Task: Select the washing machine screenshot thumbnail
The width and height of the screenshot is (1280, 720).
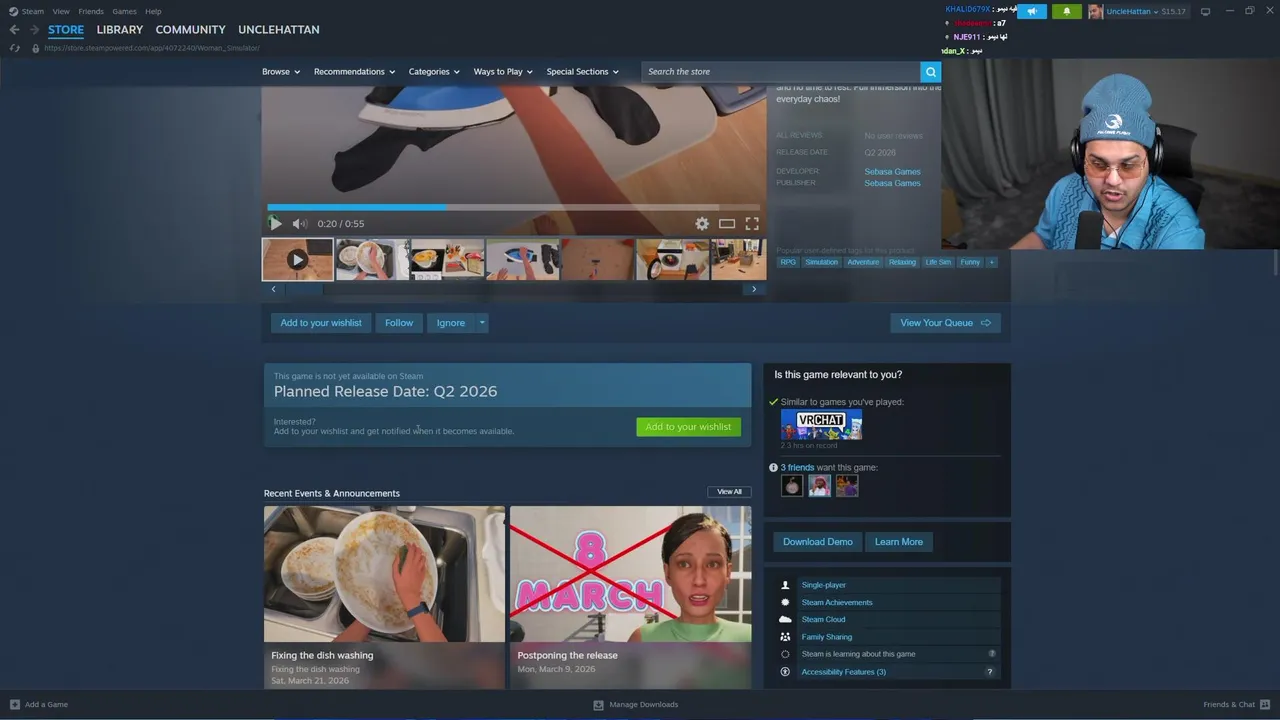Action: tap(672, 260)
